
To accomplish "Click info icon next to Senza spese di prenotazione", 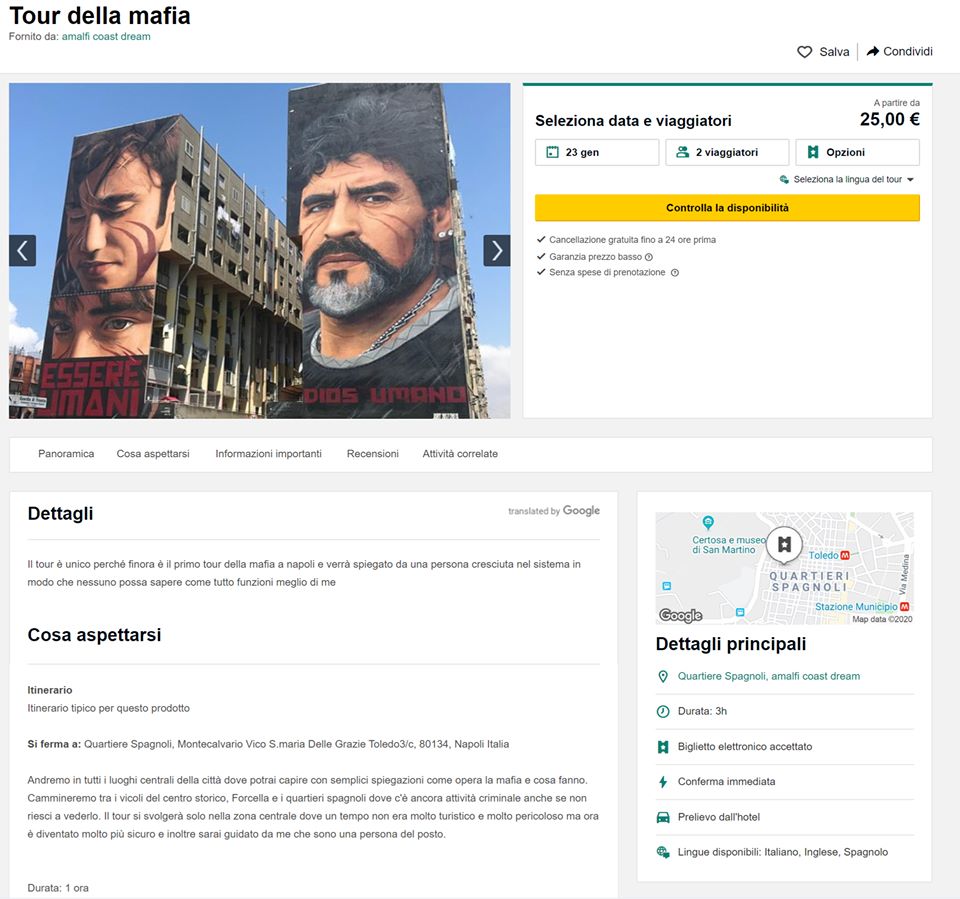I will click(x=674, y=273).
